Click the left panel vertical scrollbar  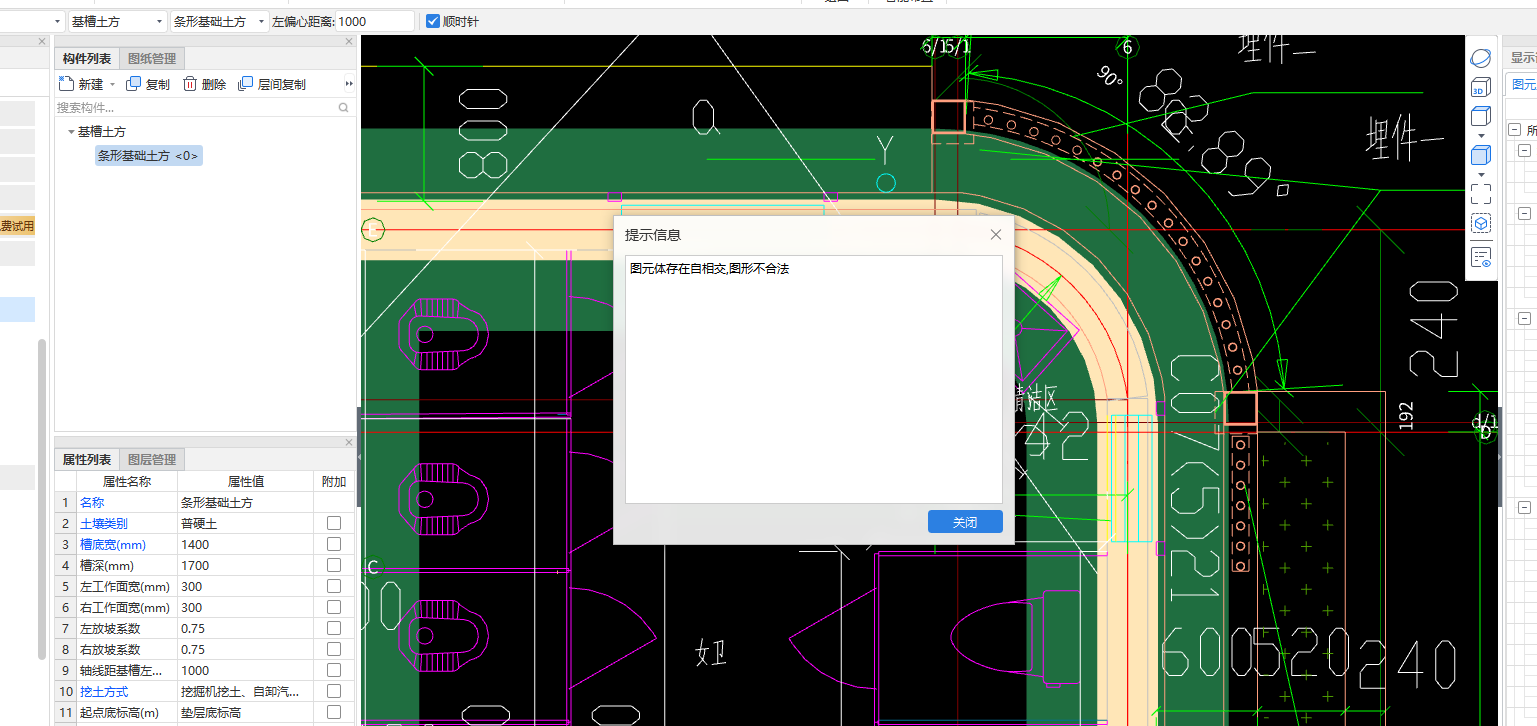42,498
